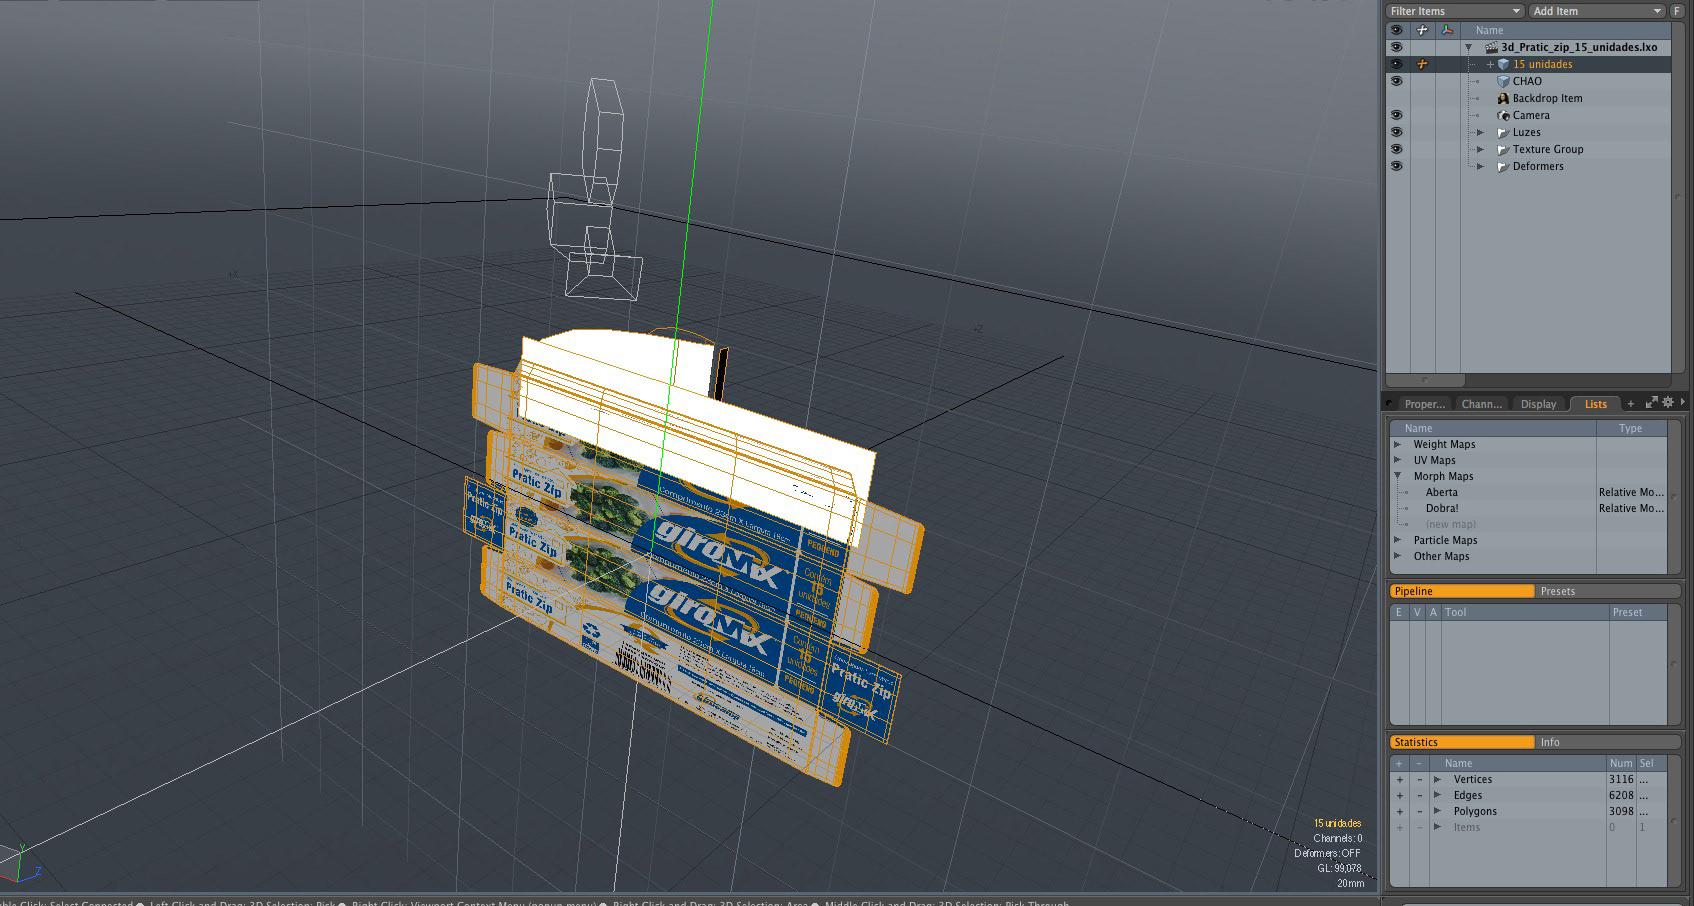Select the Aberta morph map

(1441, 492)
